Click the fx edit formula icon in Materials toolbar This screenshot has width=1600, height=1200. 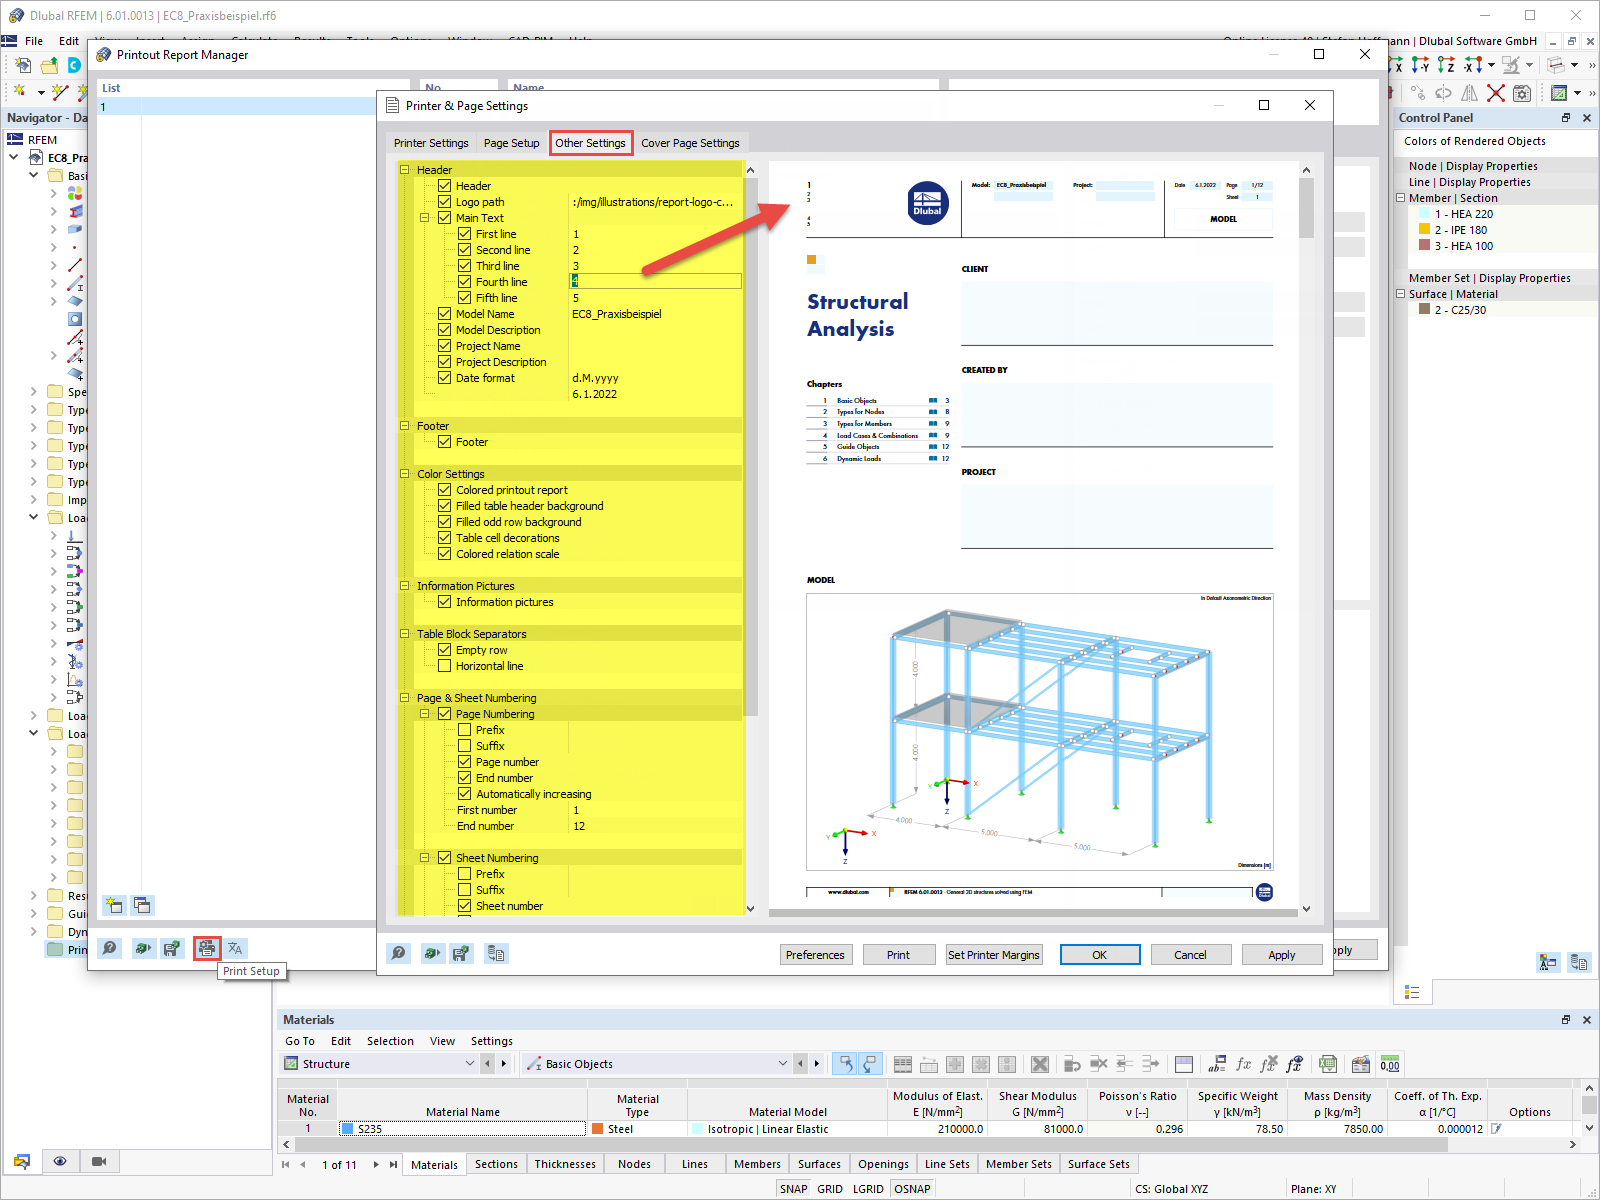point(1243,1064)
